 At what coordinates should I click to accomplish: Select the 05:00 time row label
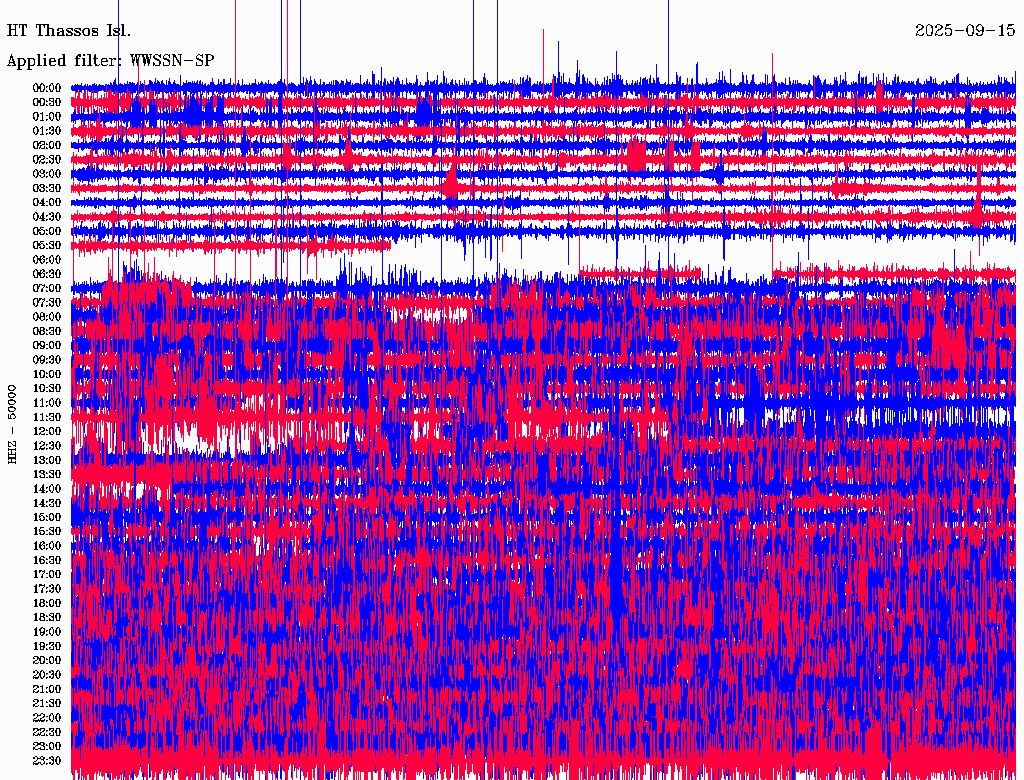tap(47, 231)
